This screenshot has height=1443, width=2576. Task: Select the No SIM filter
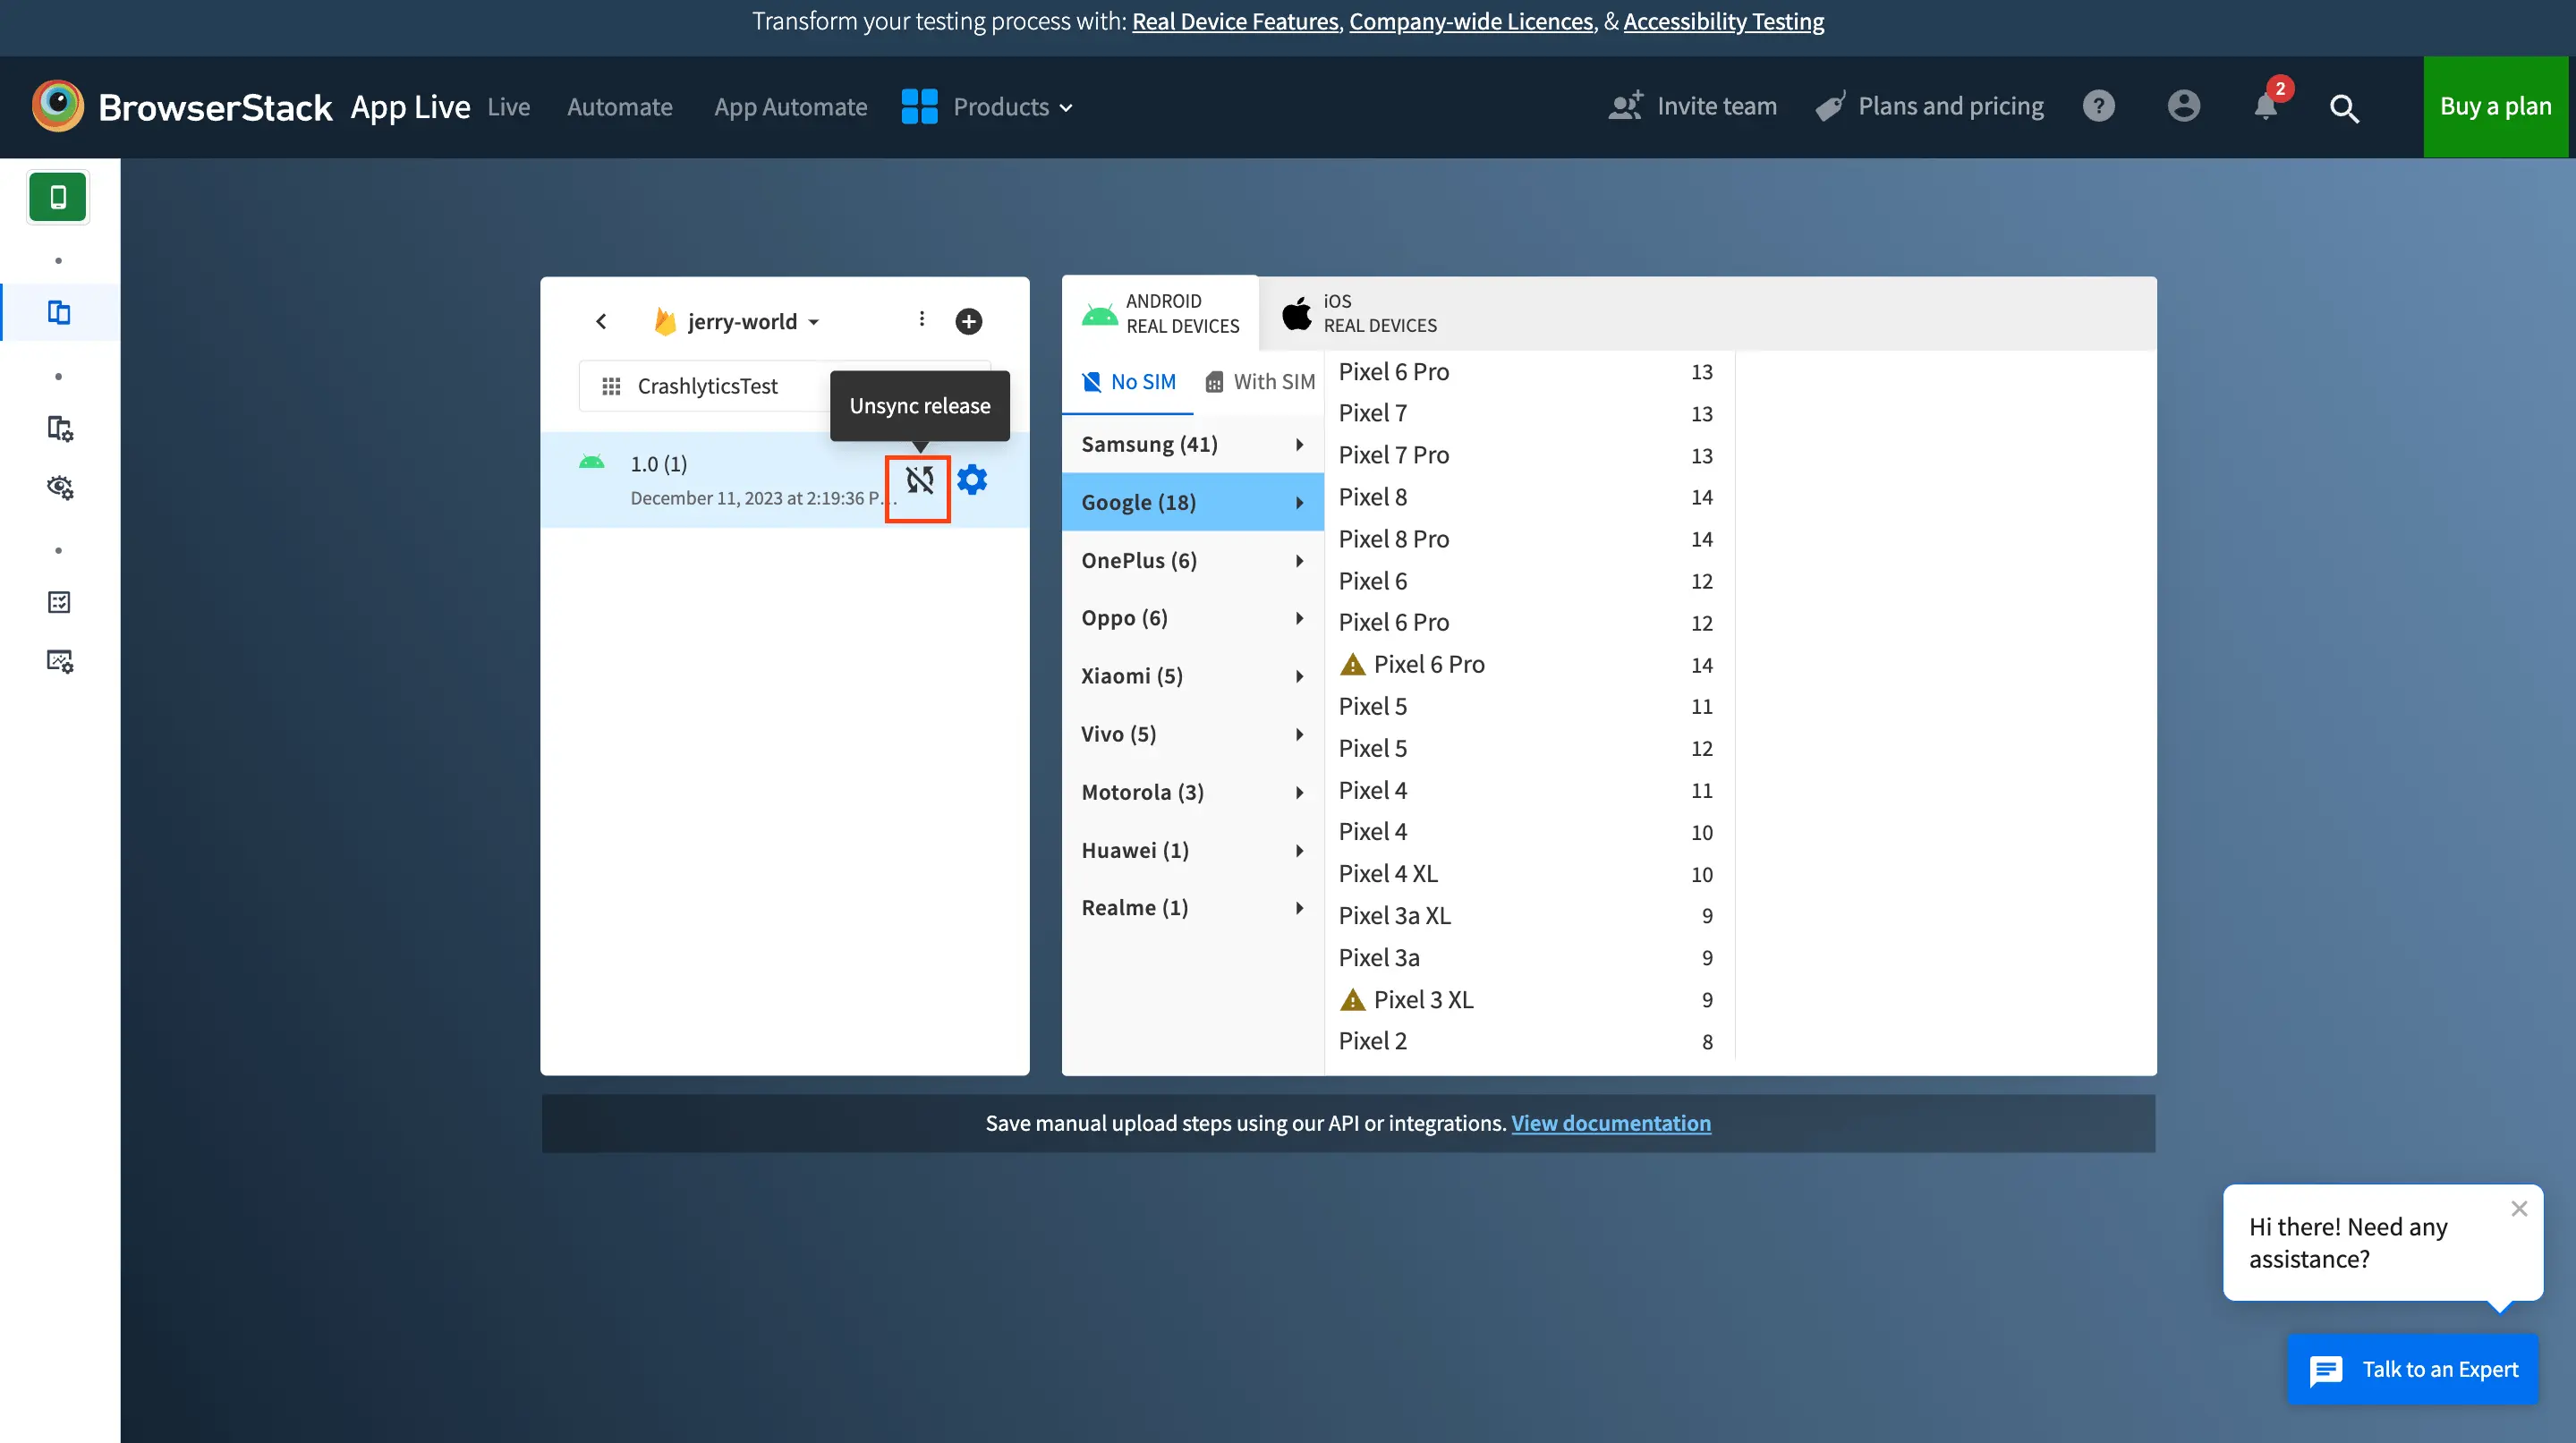[x=1129, y=382]
